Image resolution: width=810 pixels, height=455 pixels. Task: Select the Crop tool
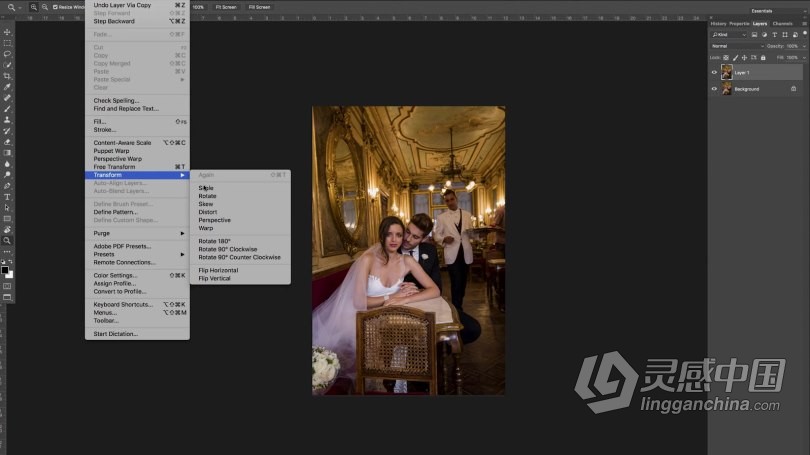click(x=7, y=76)
